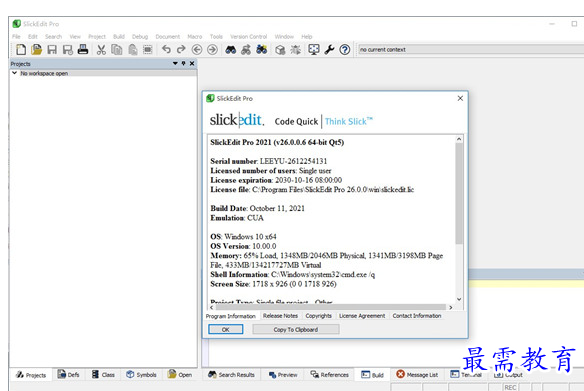Select the Program Information tab in the dialog
This screenshot has height=391, width=584.
231,316
